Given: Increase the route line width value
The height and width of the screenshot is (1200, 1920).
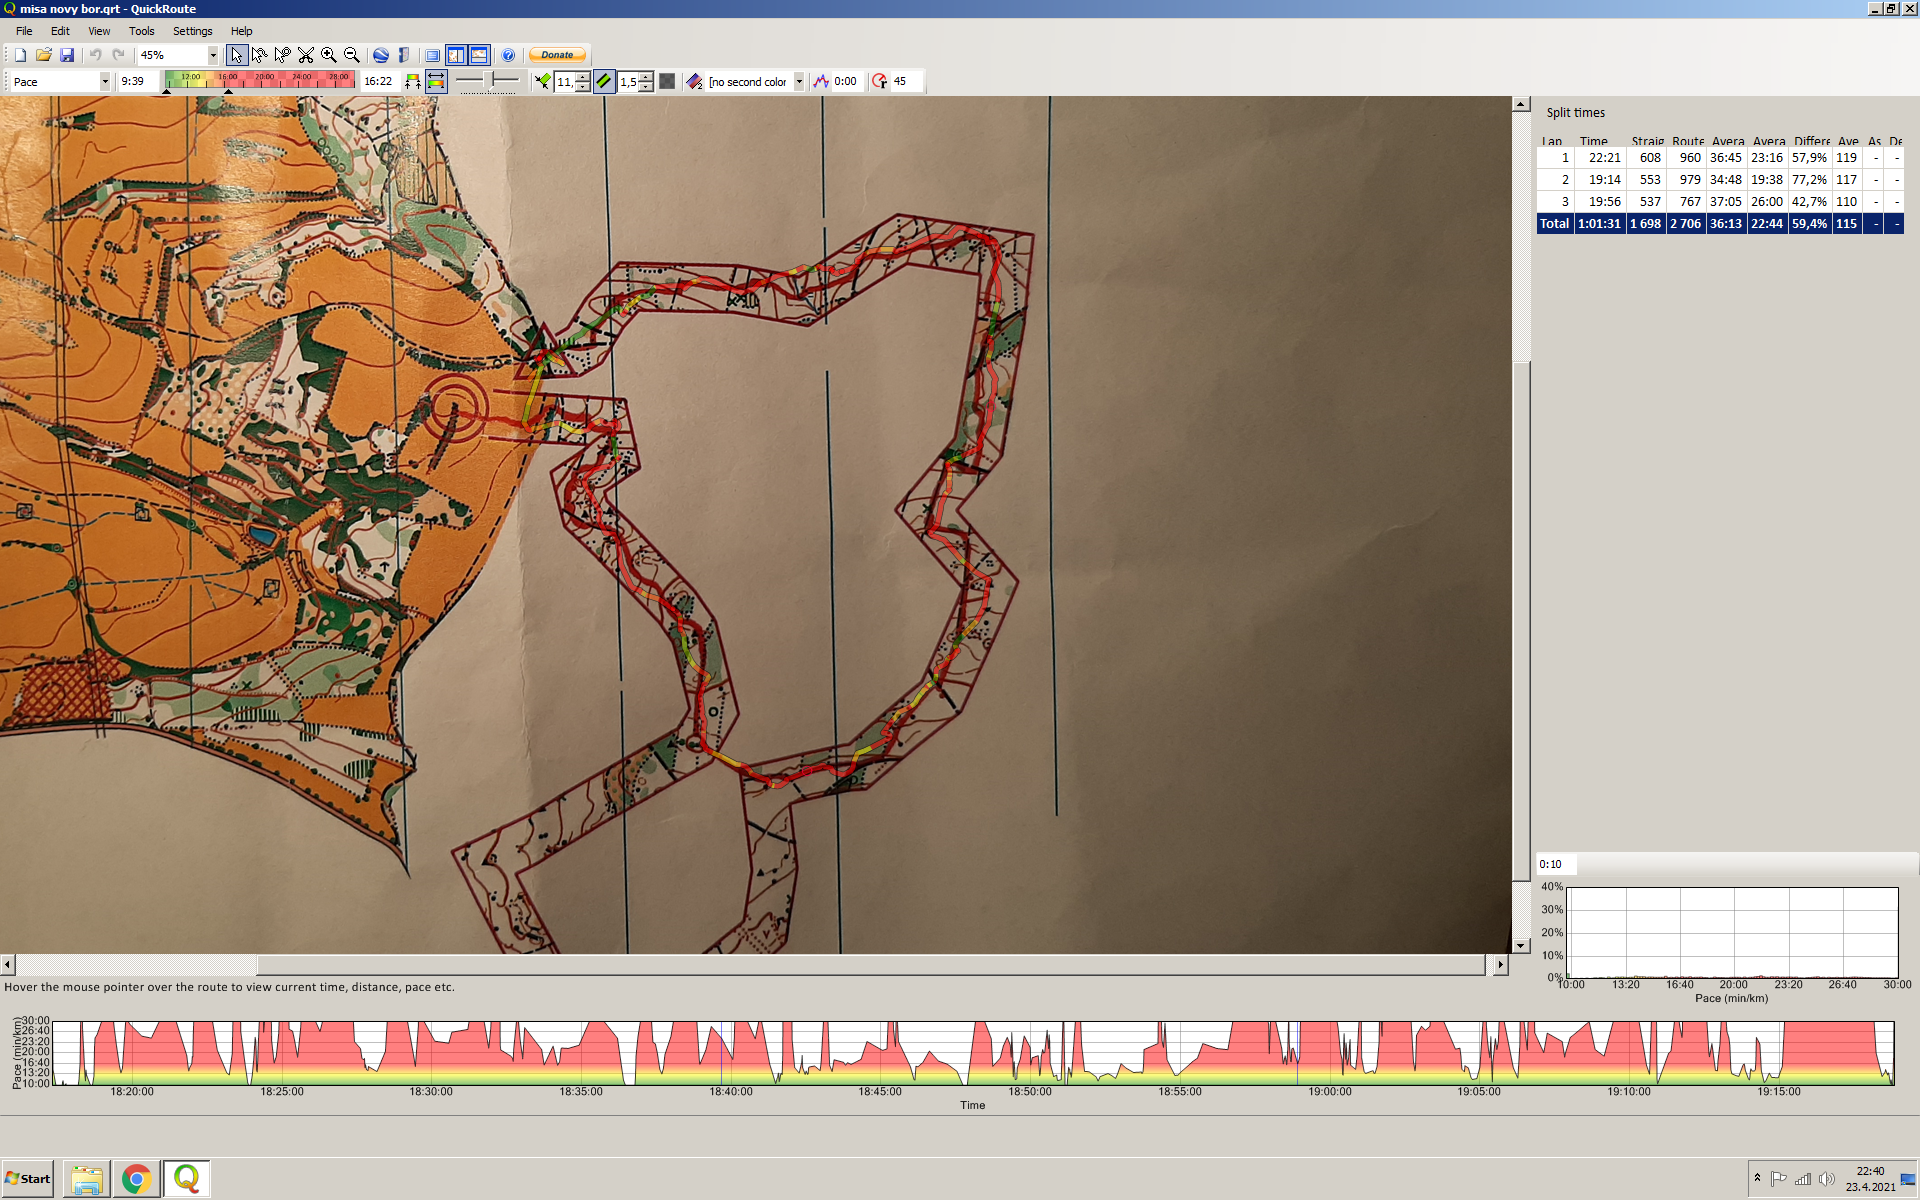Looking at the screenshot, I should [x=583, y=77].
